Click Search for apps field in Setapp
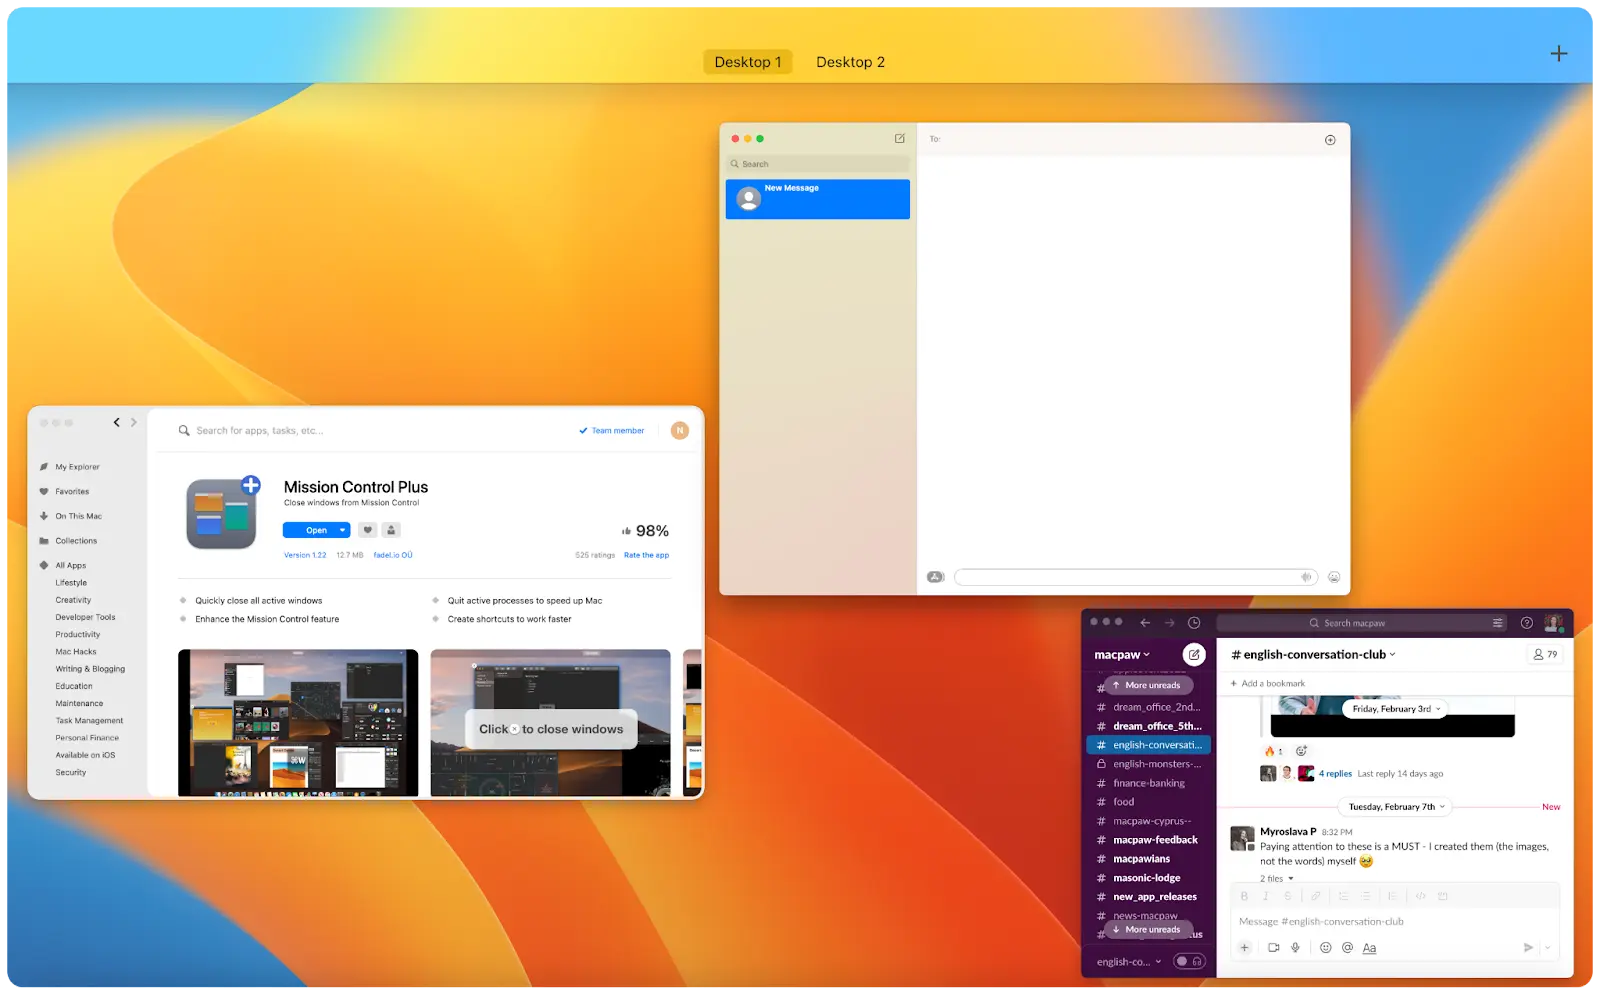This screenshot has height=995, width=1600. point(260,431)
